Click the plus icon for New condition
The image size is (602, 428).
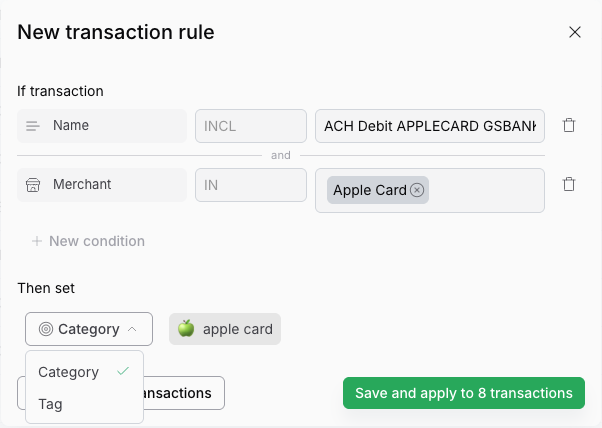[x=37, y=241]
